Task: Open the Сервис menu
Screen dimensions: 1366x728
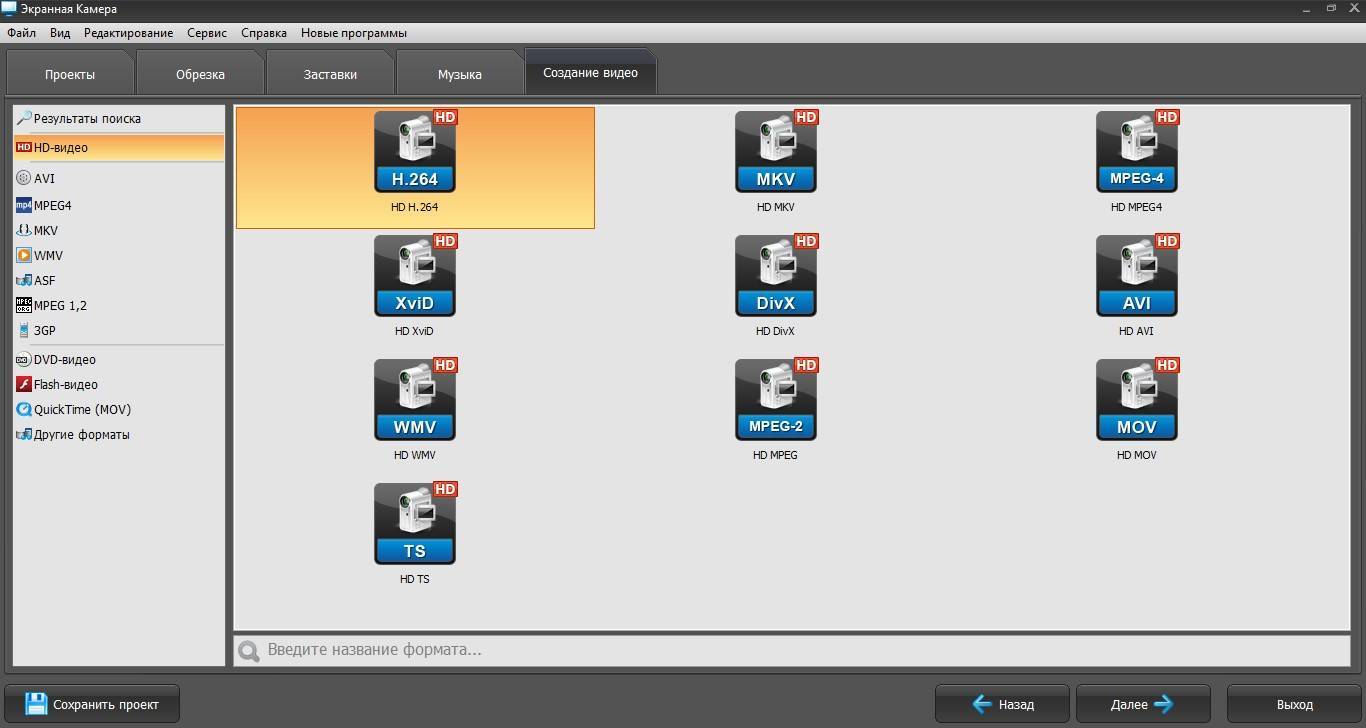Action: click(207, 33)
